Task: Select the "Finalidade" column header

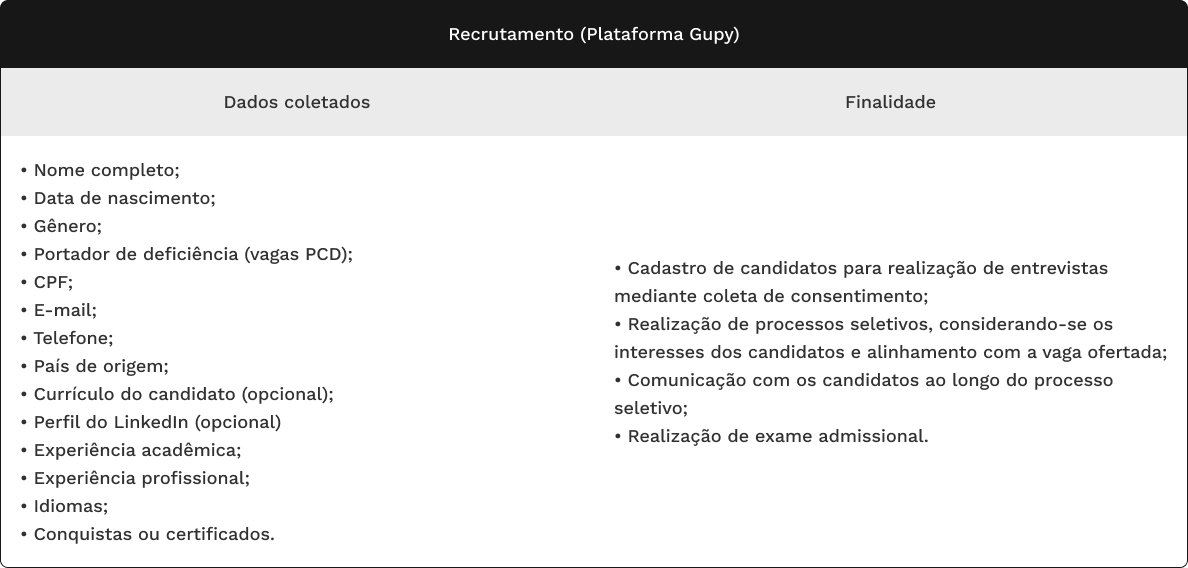Action: (x=890, y=102)
